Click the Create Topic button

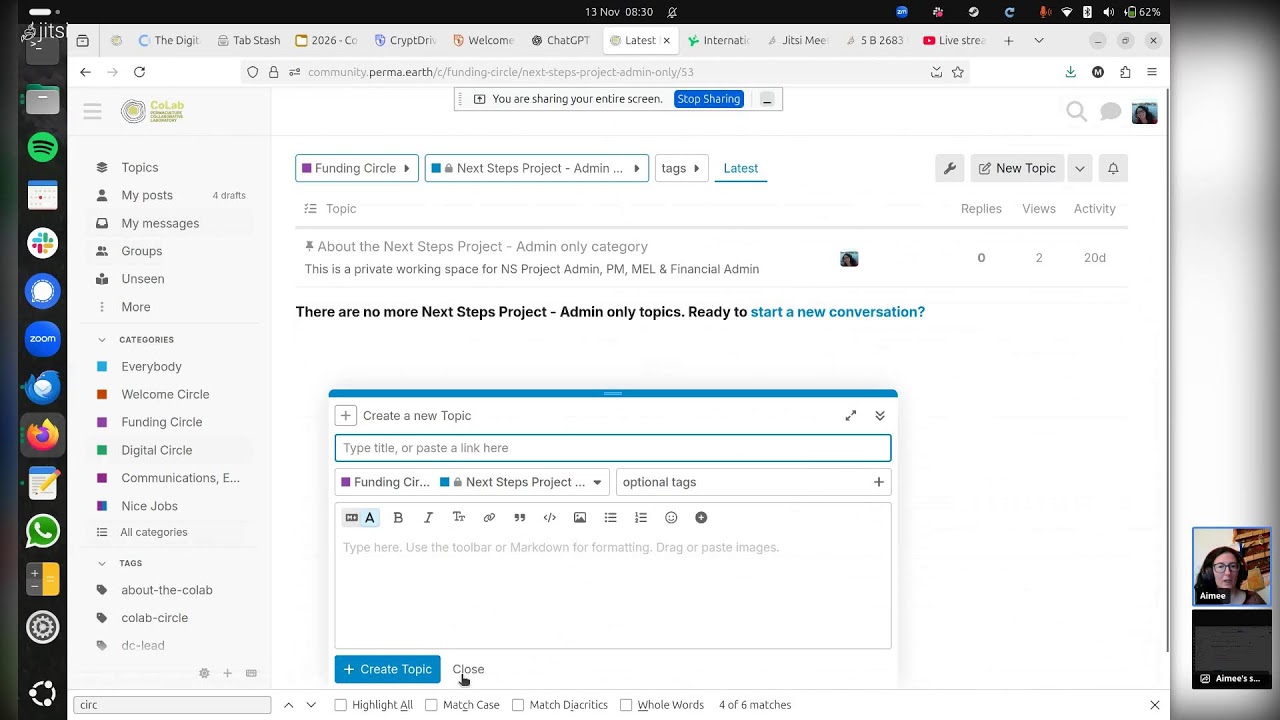[x=387, y=669]
